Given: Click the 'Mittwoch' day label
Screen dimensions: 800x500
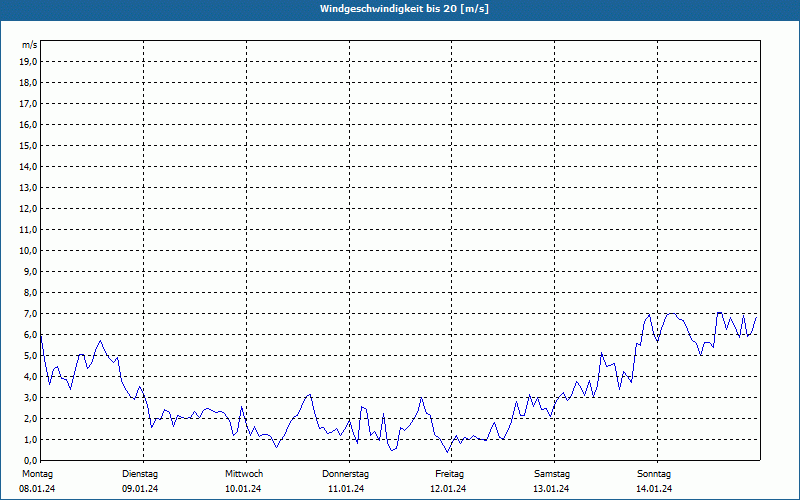Looking at the screenshot, I should (x=244, y=474).
